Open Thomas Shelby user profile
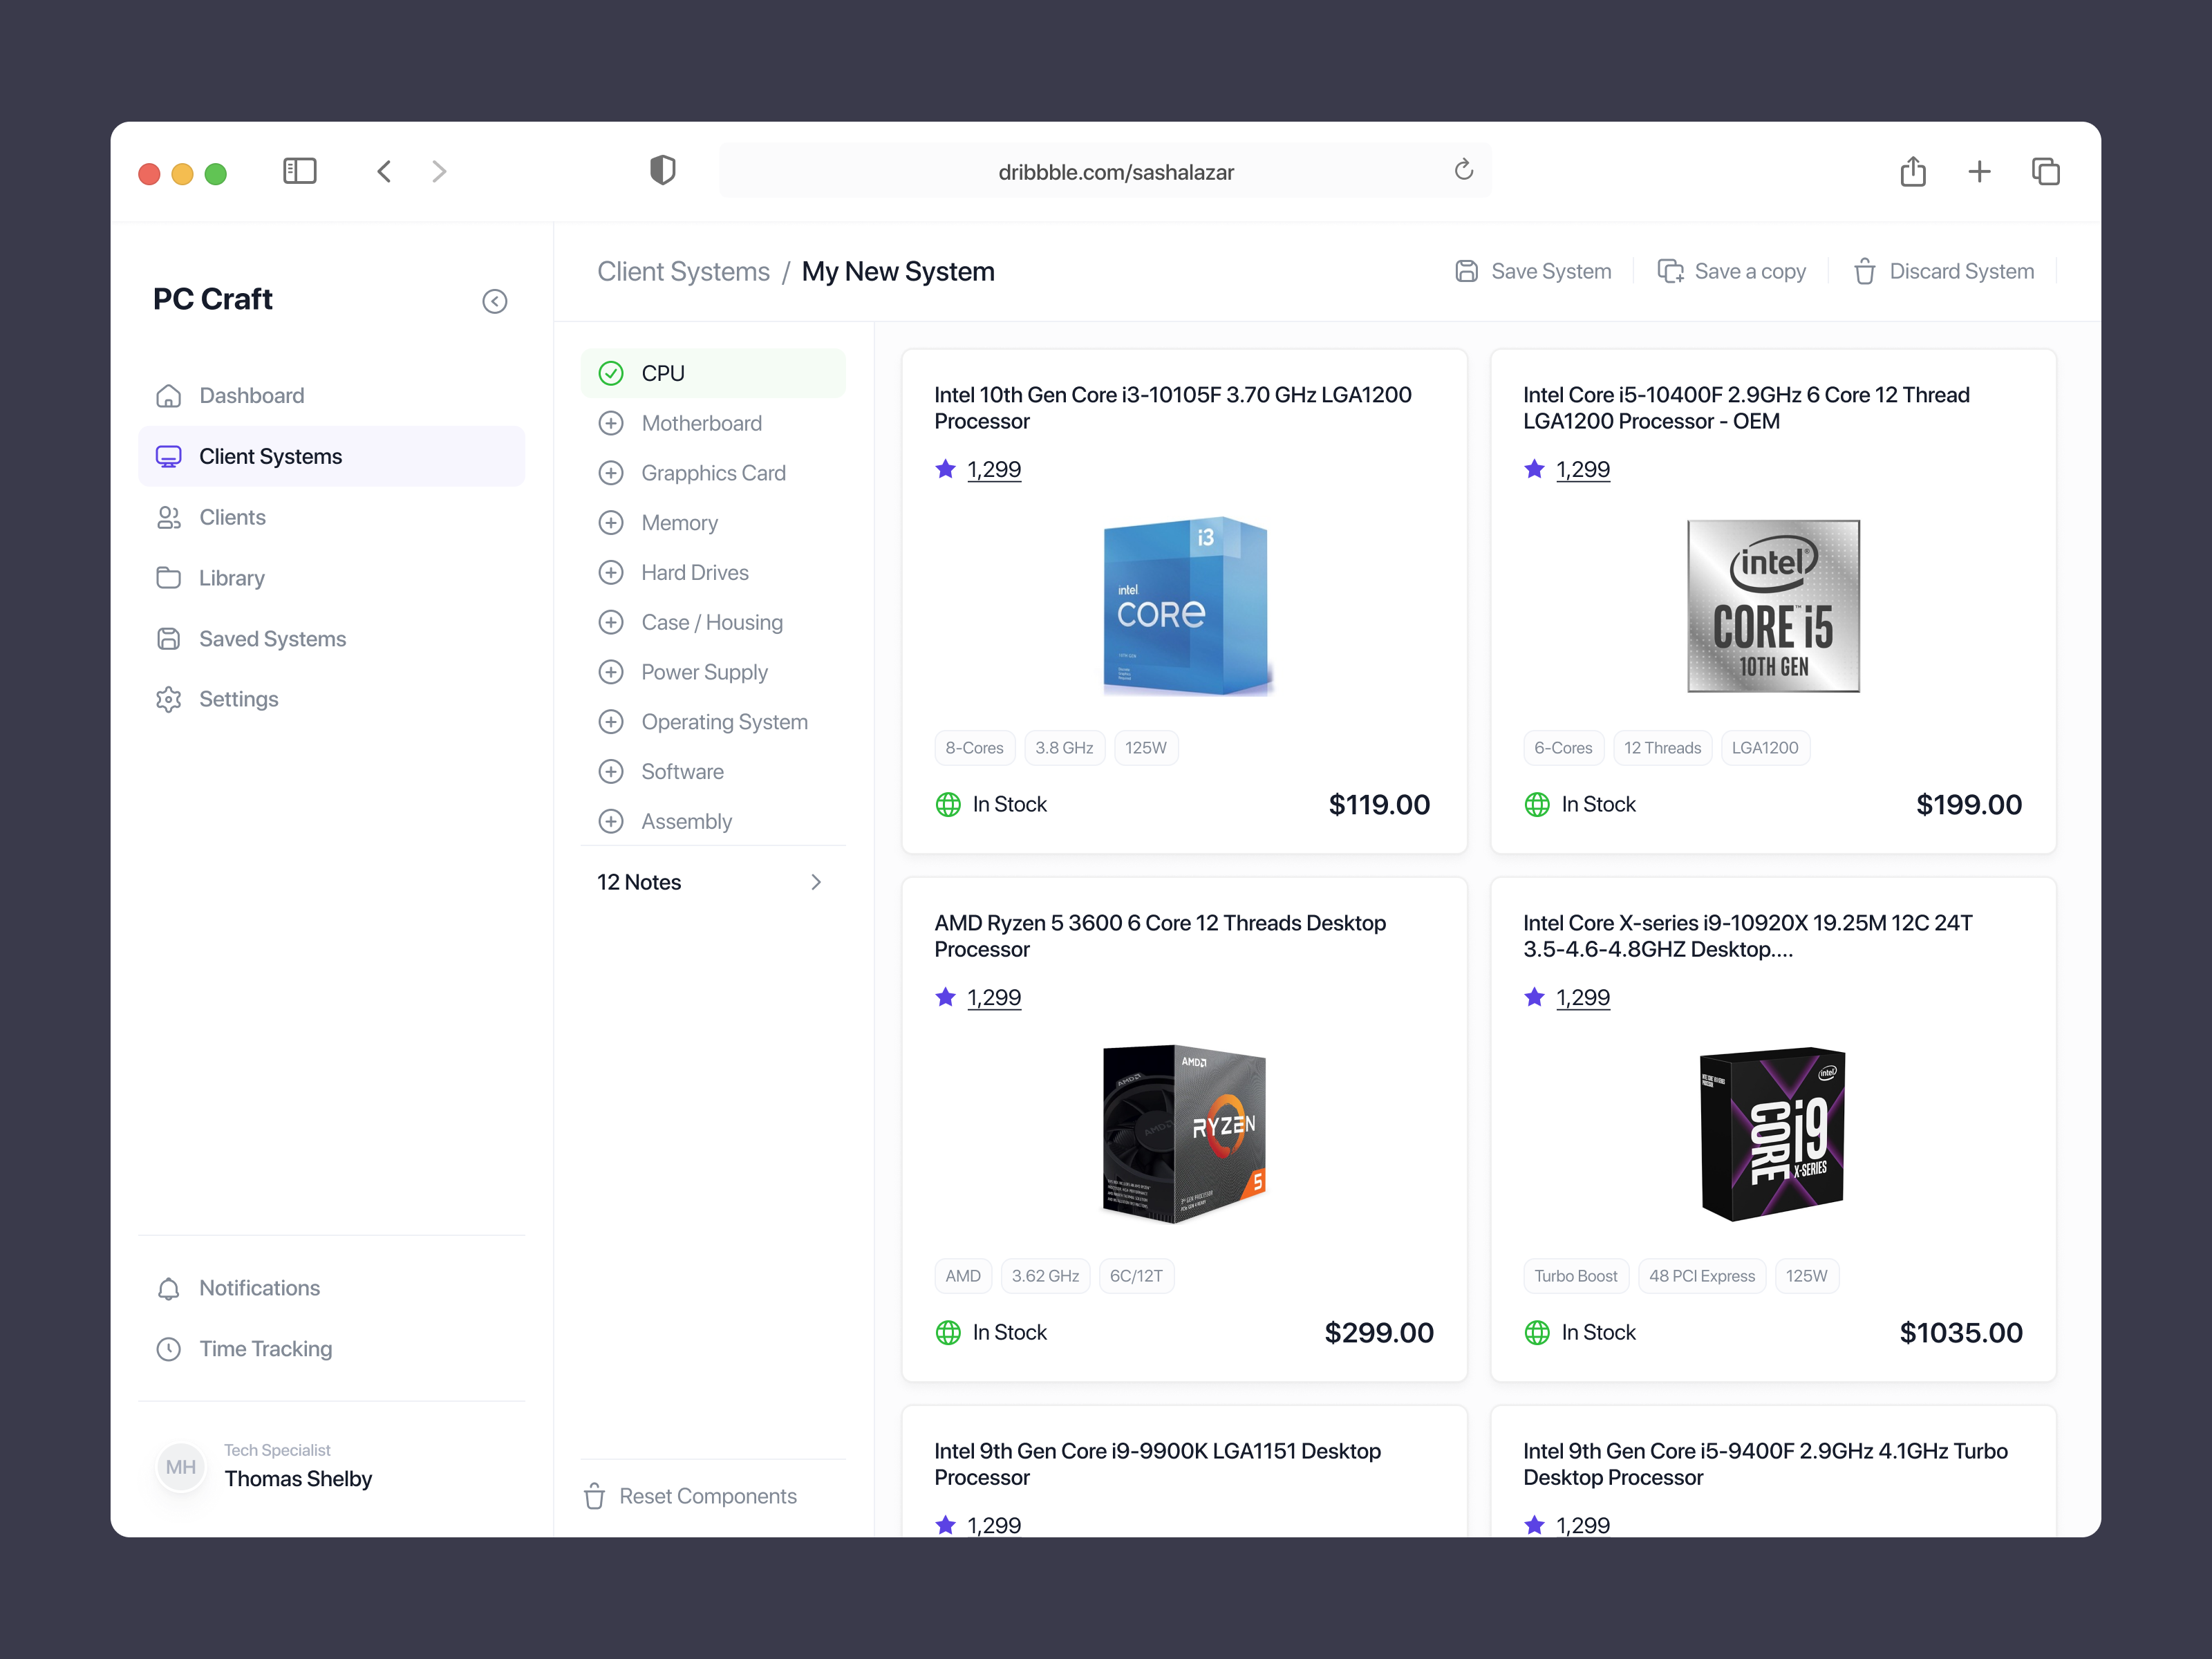This screenshot has width=2212, height=1659. click(297, 1478)
